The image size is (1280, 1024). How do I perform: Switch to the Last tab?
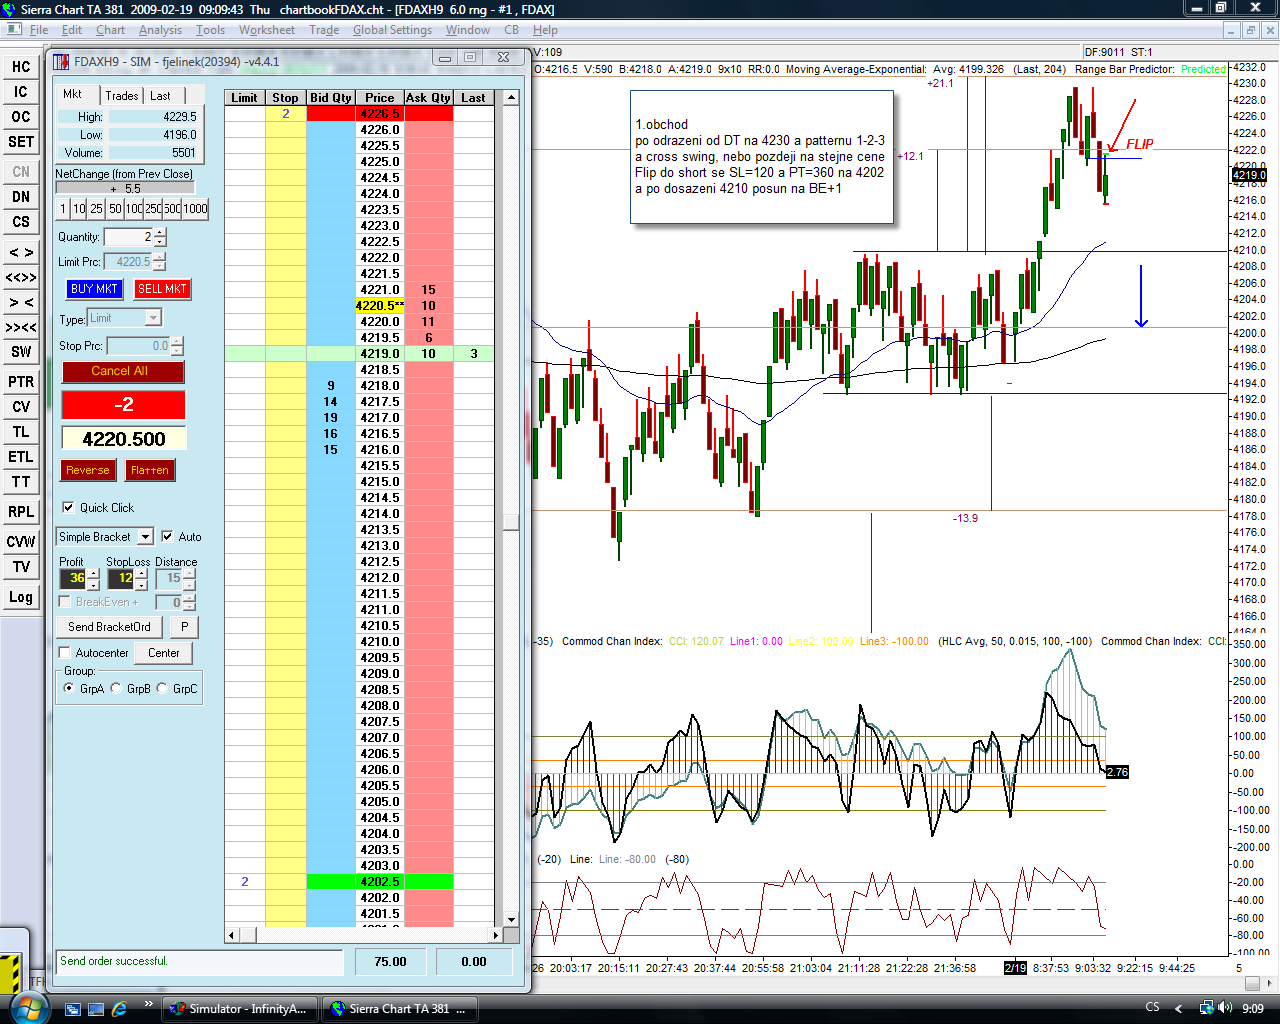(160, 95)
